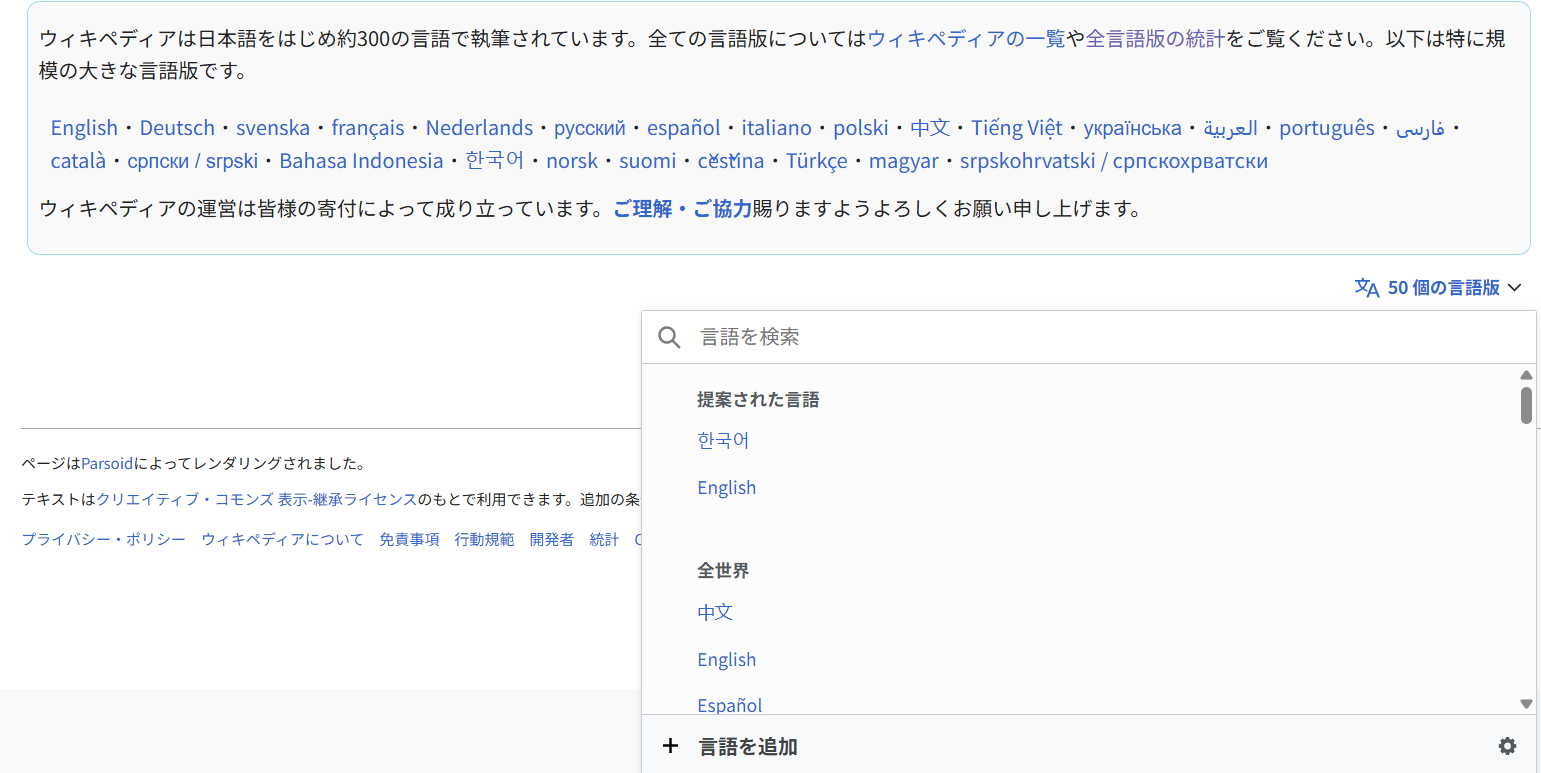Open the українська link

[x=1132, y=128]
